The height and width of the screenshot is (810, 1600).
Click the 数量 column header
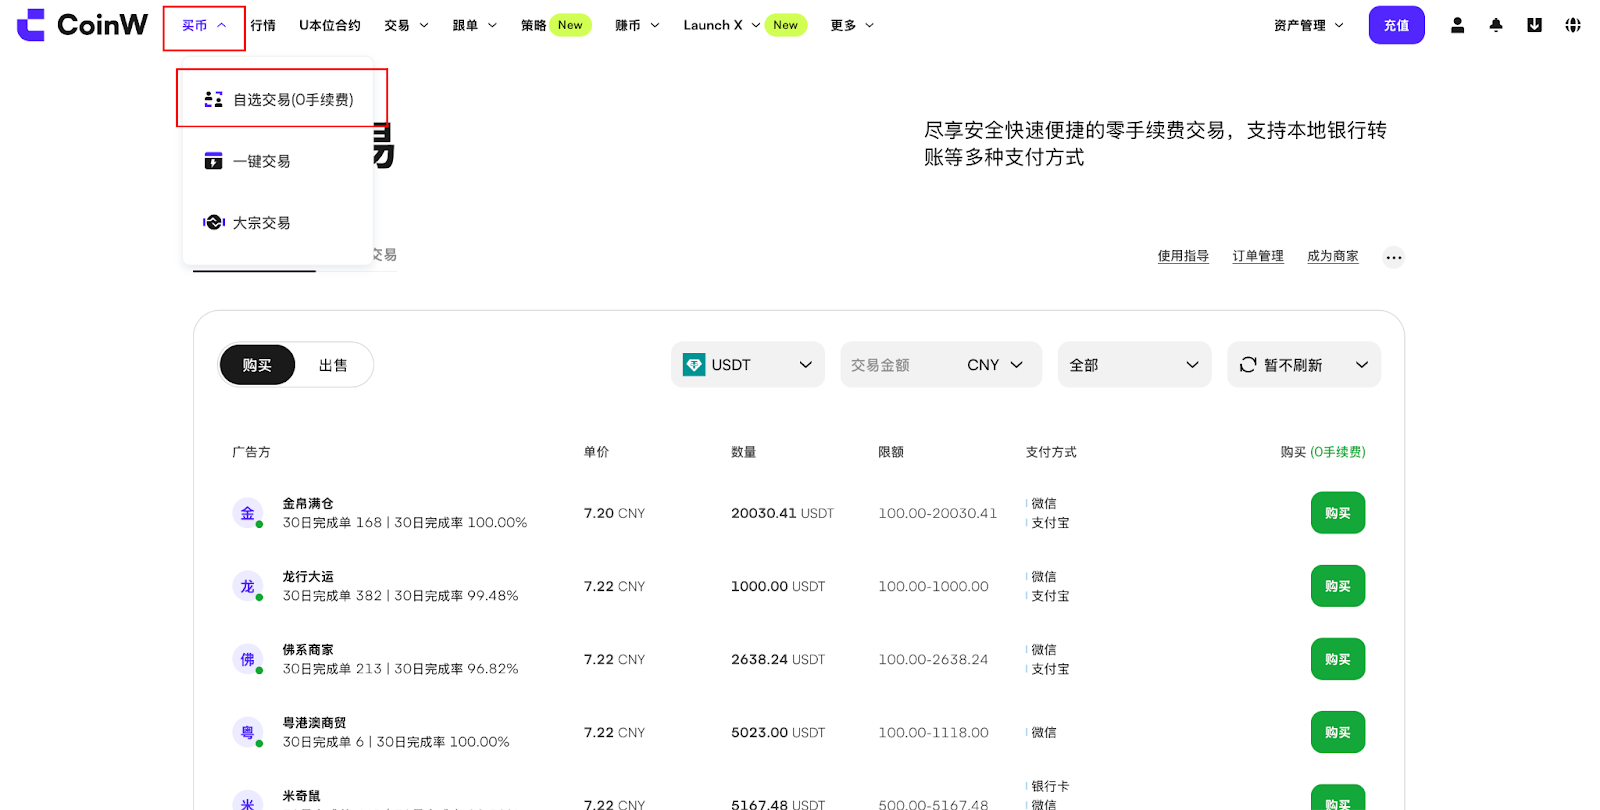(x=743, y=452)
